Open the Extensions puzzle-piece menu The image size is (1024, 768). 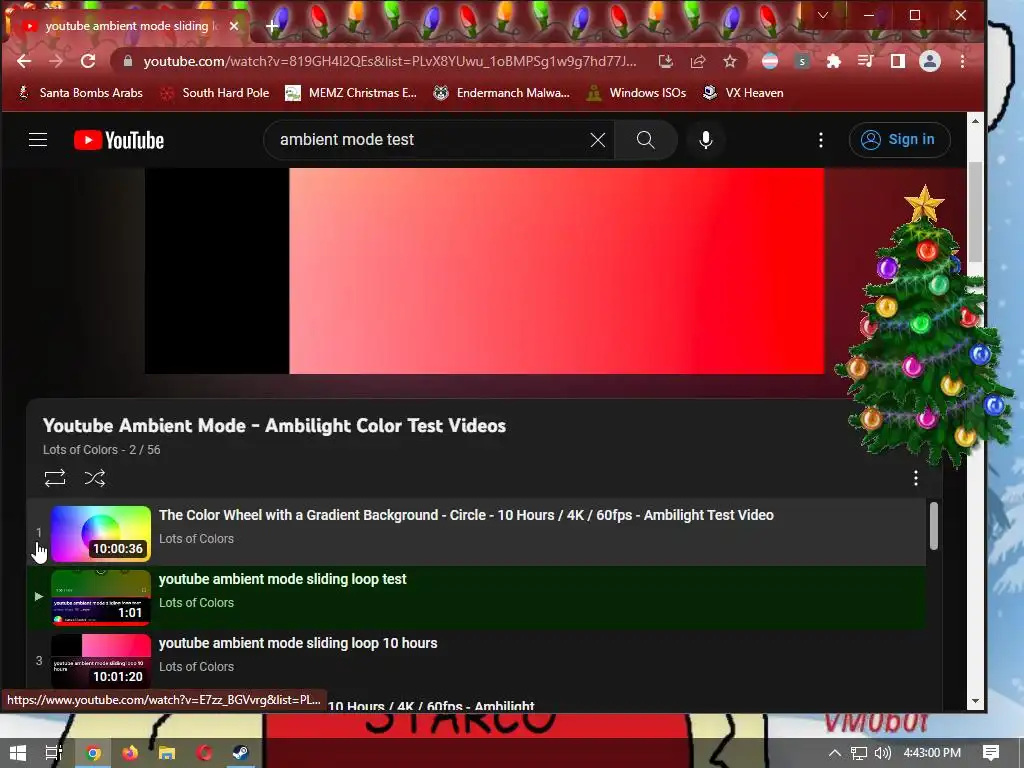(834, 61)
